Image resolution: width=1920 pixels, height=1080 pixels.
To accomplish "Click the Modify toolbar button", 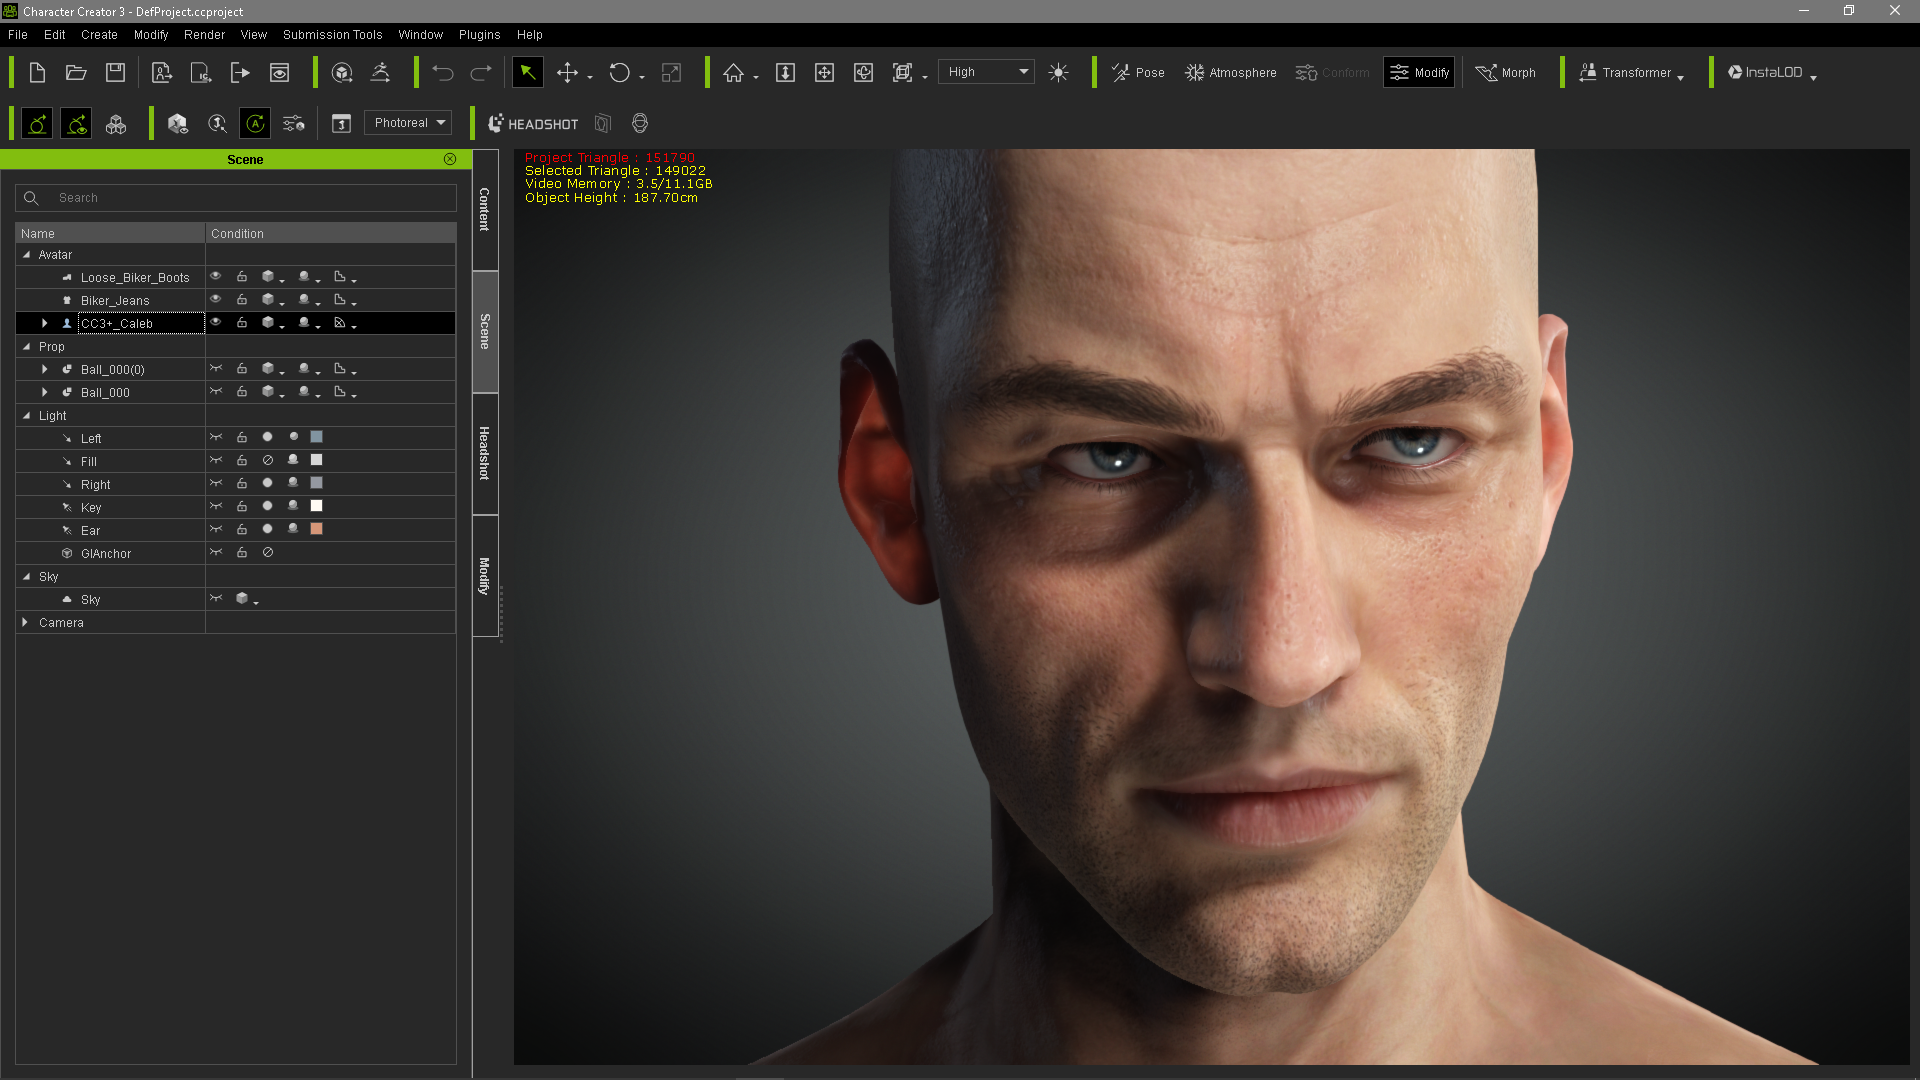I will click(x=1419, y=72).
